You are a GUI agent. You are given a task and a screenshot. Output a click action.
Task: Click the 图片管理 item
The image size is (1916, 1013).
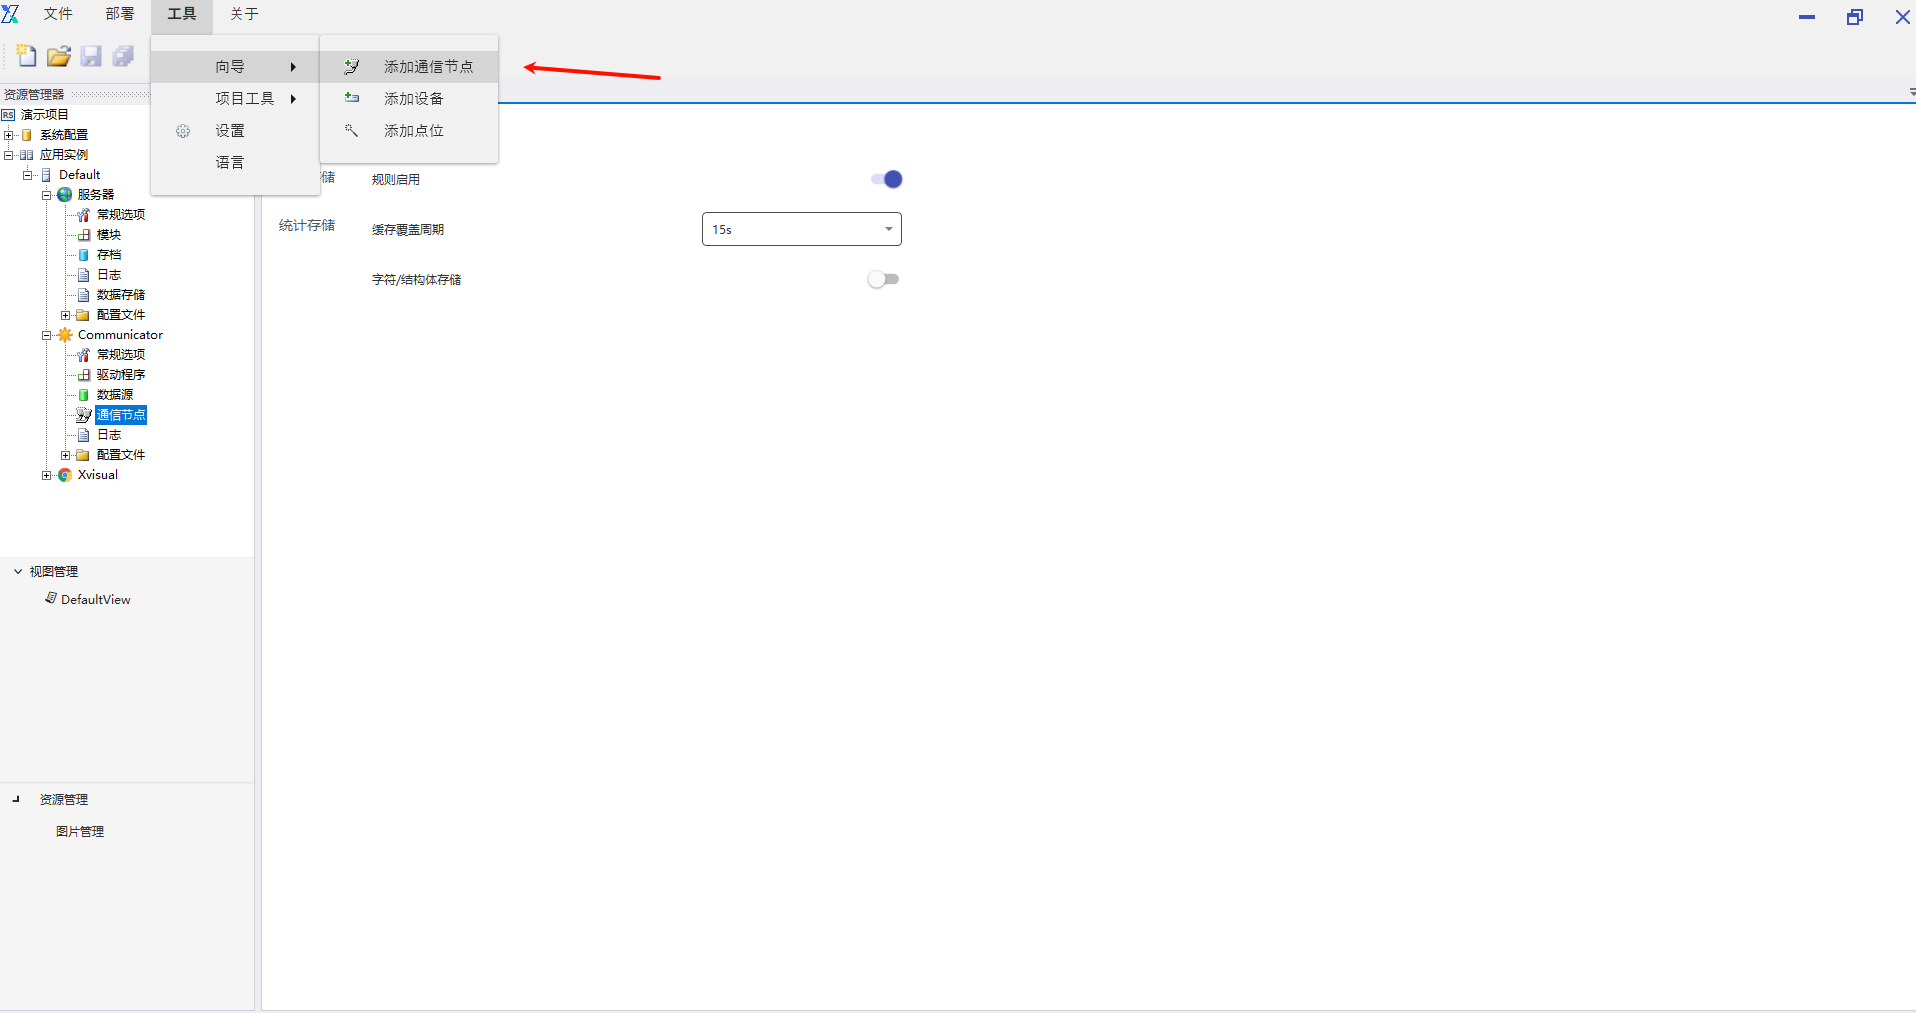[x=80, y=831]
